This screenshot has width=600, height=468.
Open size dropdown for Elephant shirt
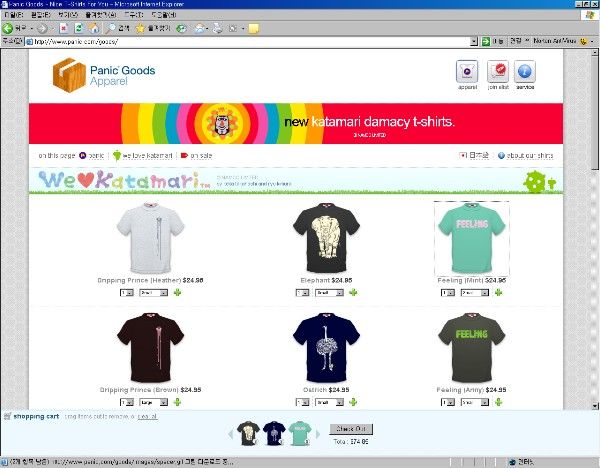(x=329, y=293)
